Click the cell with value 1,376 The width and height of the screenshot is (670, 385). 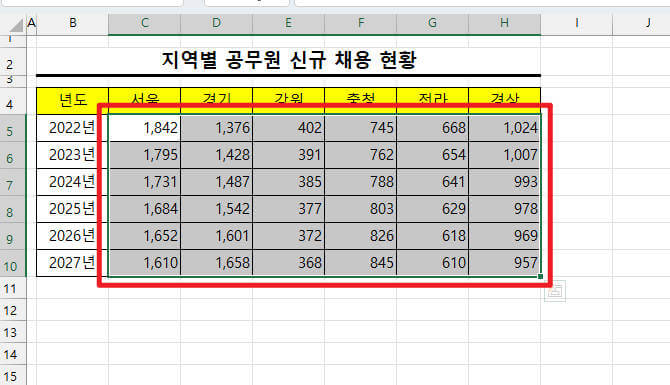(x=217, y=128)
